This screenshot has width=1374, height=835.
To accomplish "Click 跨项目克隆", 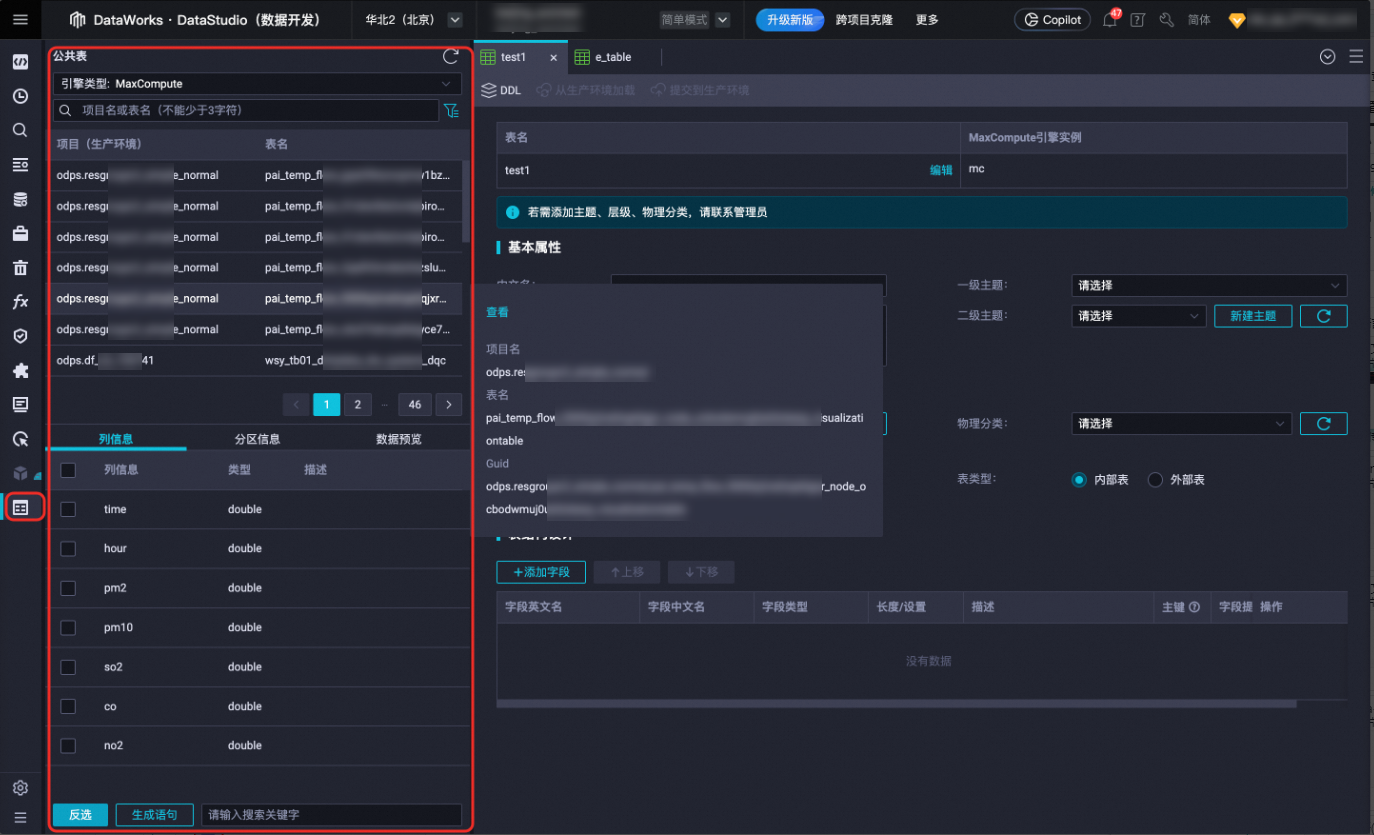I will [x=864, y=20].
